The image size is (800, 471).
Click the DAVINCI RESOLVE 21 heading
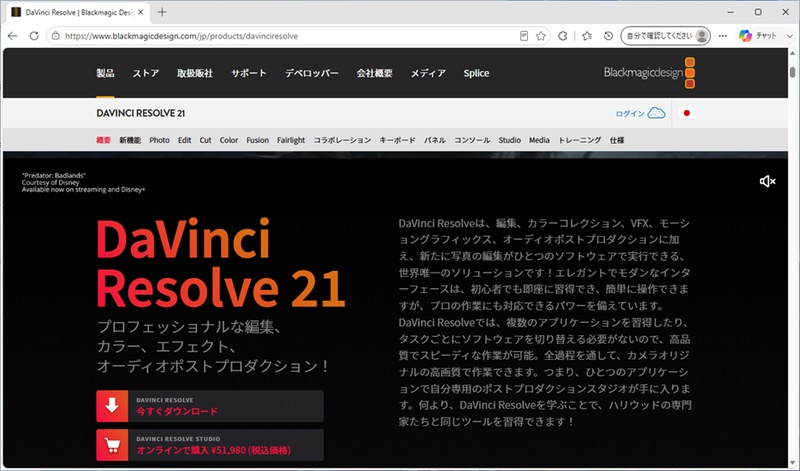tap(141, 113)
